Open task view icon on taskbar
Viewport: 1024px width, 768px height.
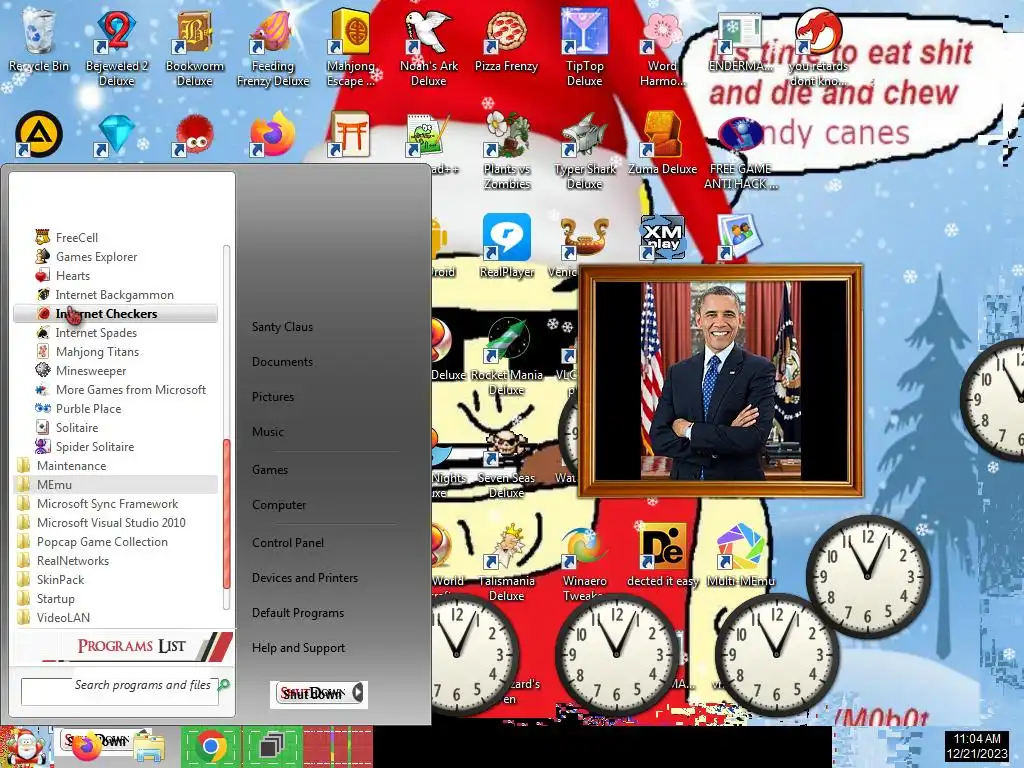pyautogui.click(x=271, y=746)
